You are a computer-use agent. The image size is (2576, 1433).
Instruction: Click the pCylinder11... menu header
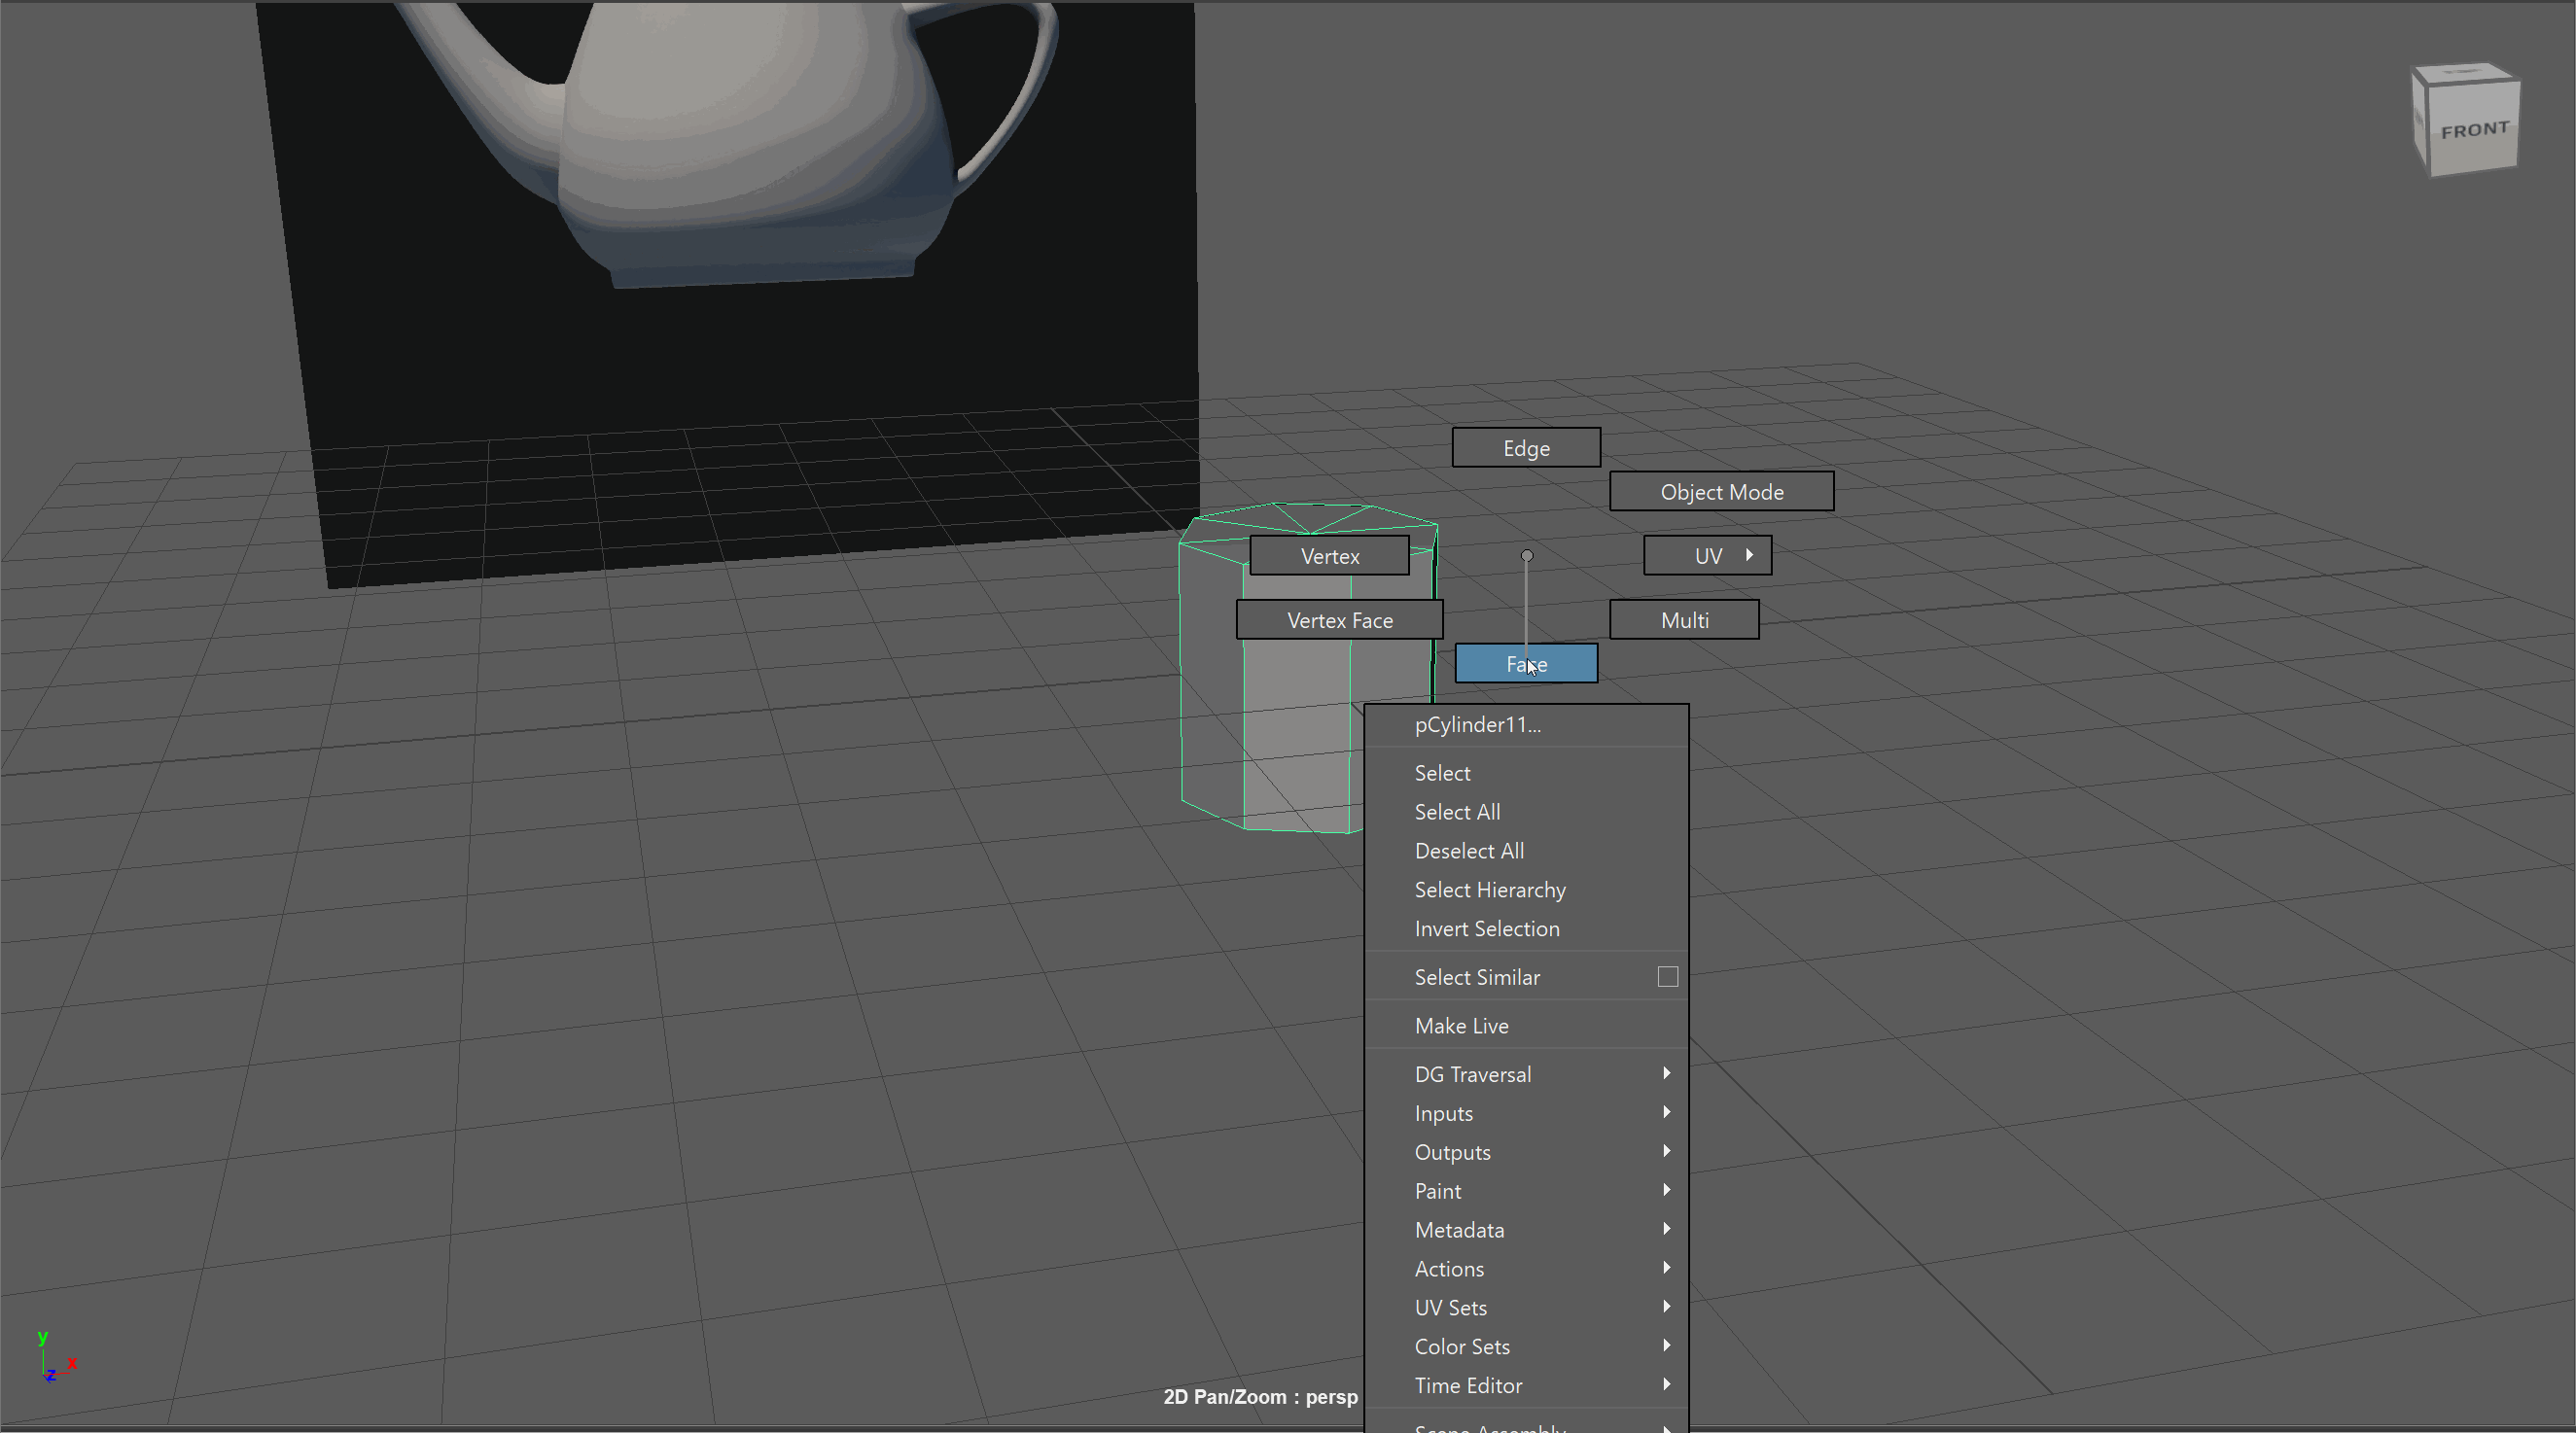(1477, 725)
